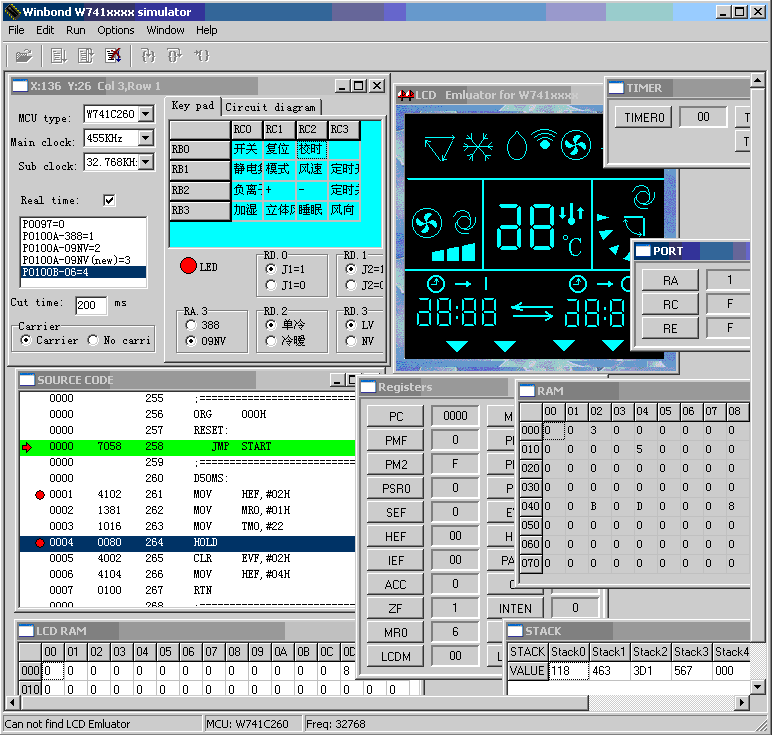Screen dimensions: 772x735
Task: Open the MCU type dropdown
Action: pos(146,114)
